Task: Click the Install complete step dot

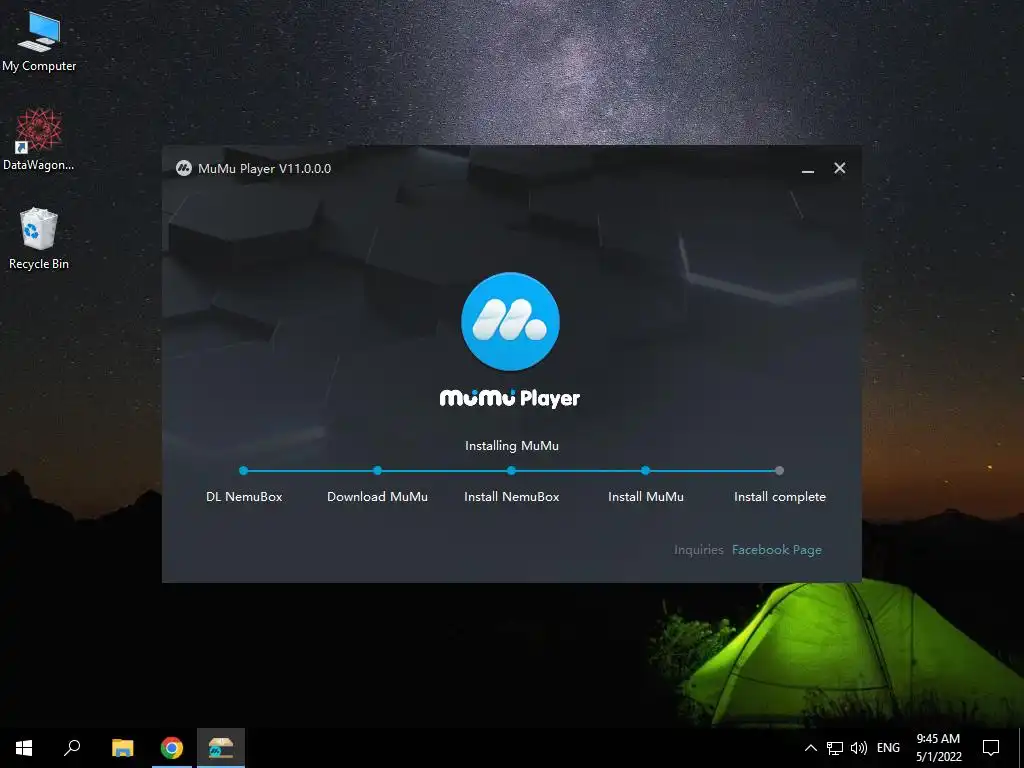Action: (779, 470)
